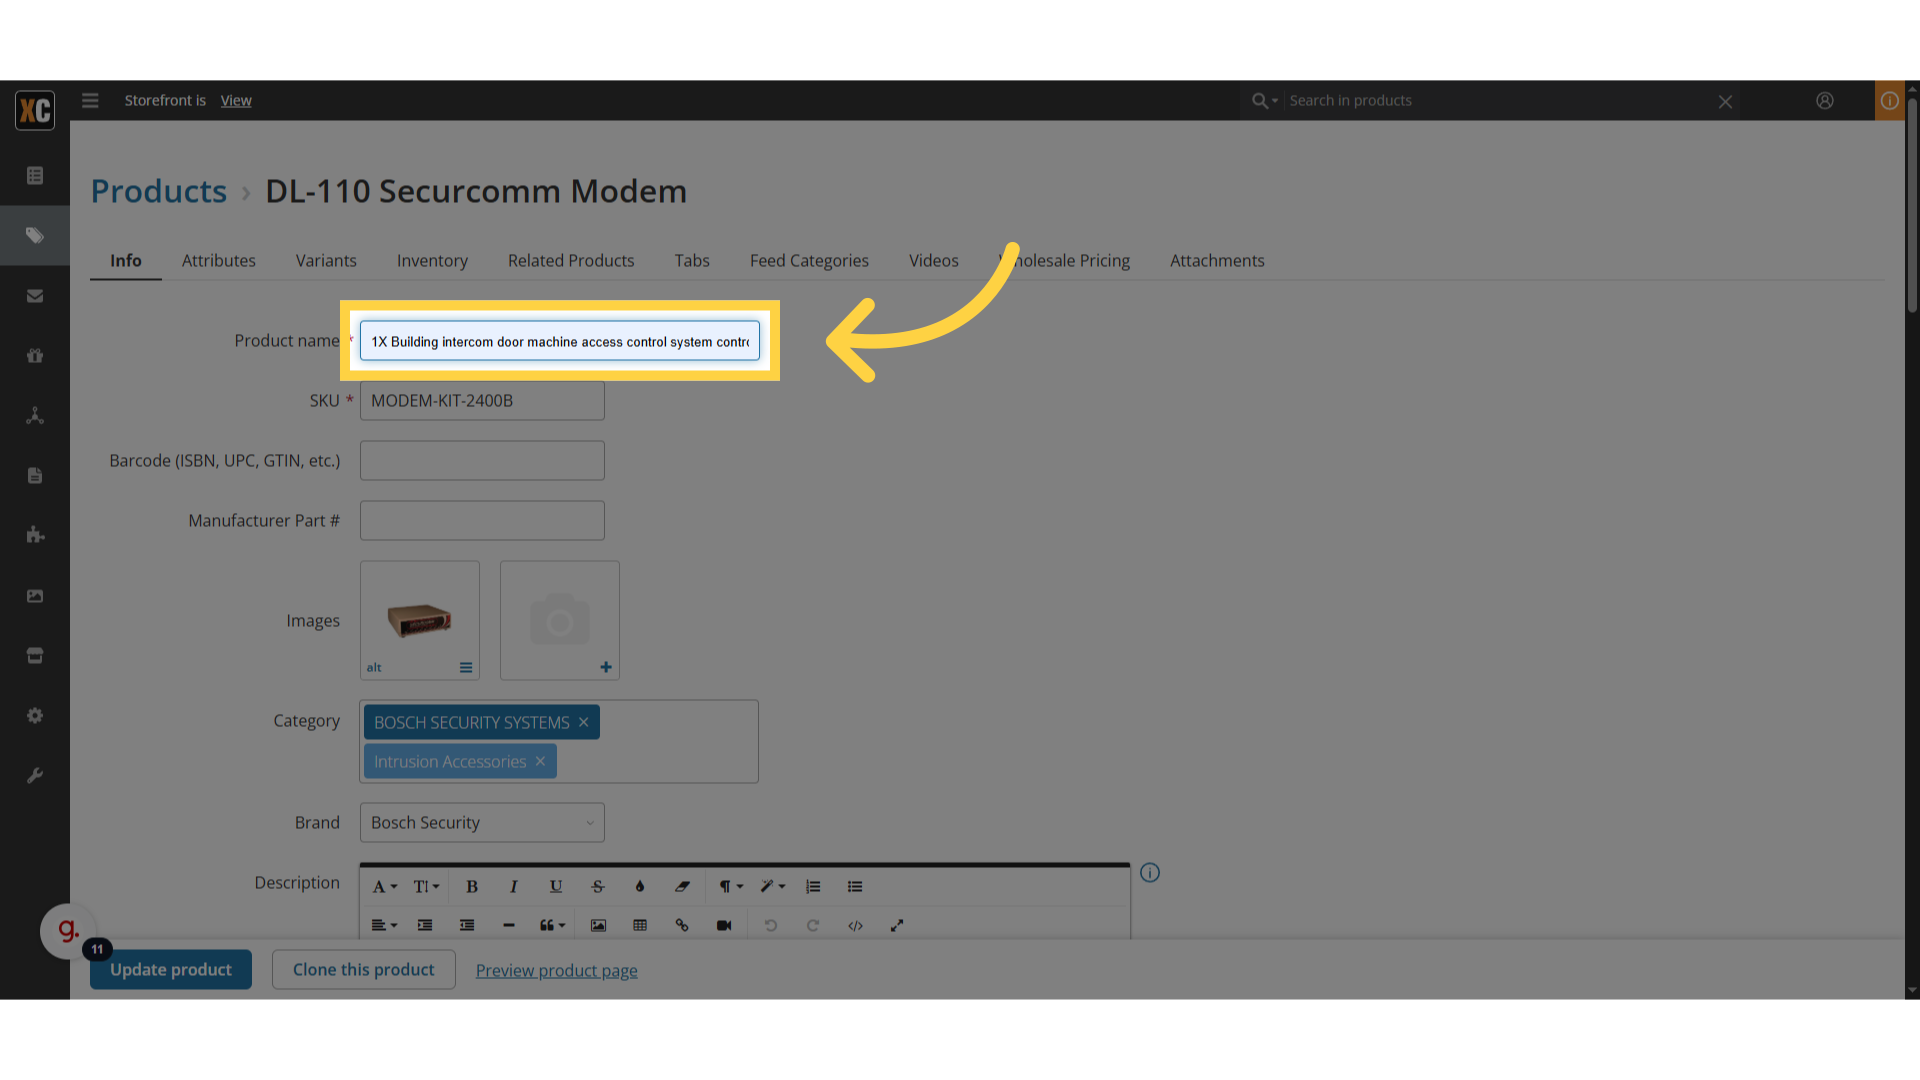The width and height of the screenshot is (1920, 1080).
Task: Add new image via empty placeholder
Action: click(x=560, y=621)
